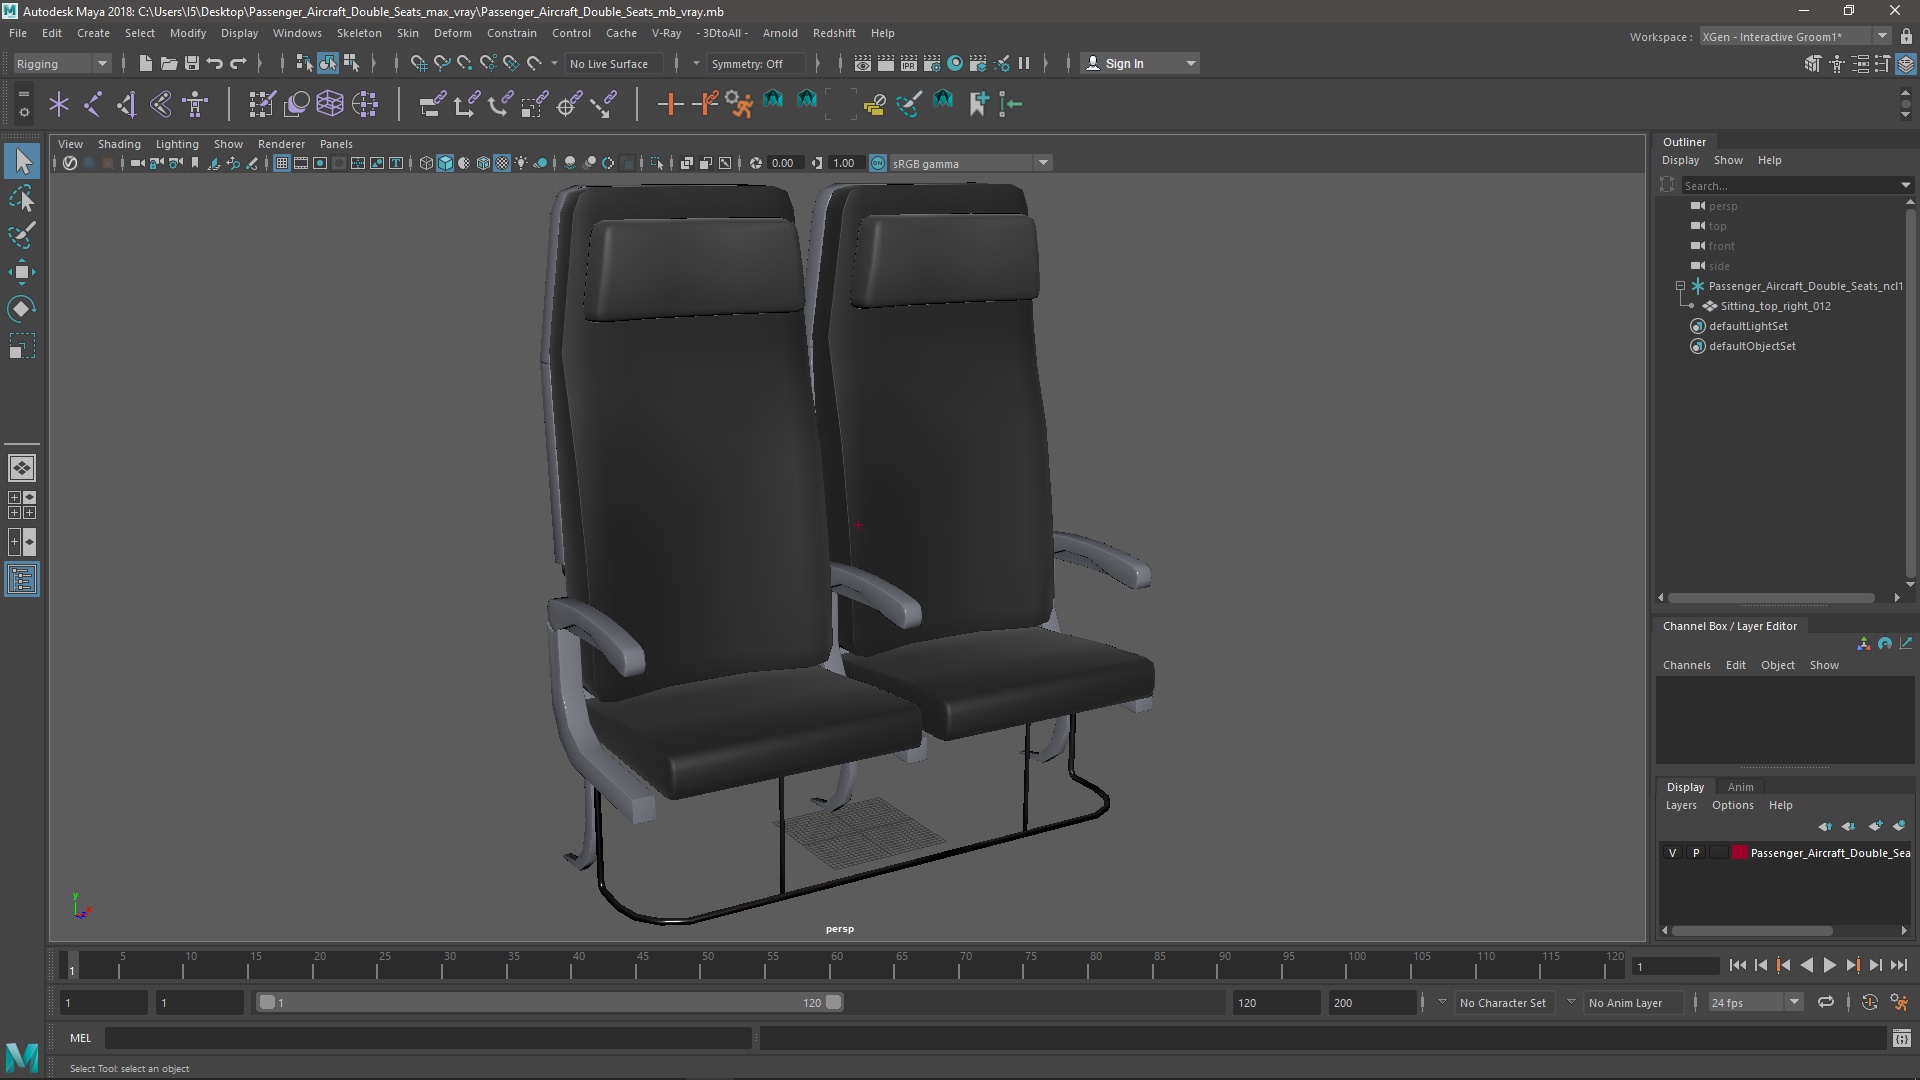The width and height of the screenshot is (1920, 1080).
Task: Open the Rigging menu set dropdown
Action: click(x=62, y=63)
